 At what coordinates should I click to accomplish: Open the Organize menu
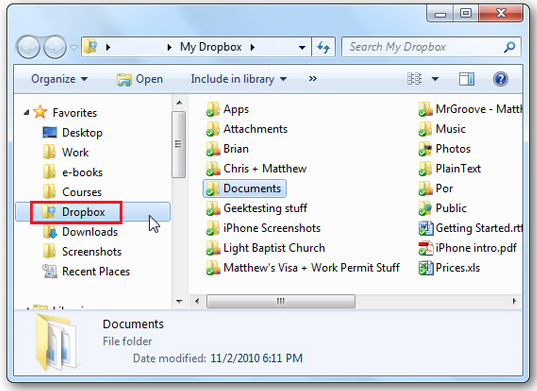(x=59, y=79)
